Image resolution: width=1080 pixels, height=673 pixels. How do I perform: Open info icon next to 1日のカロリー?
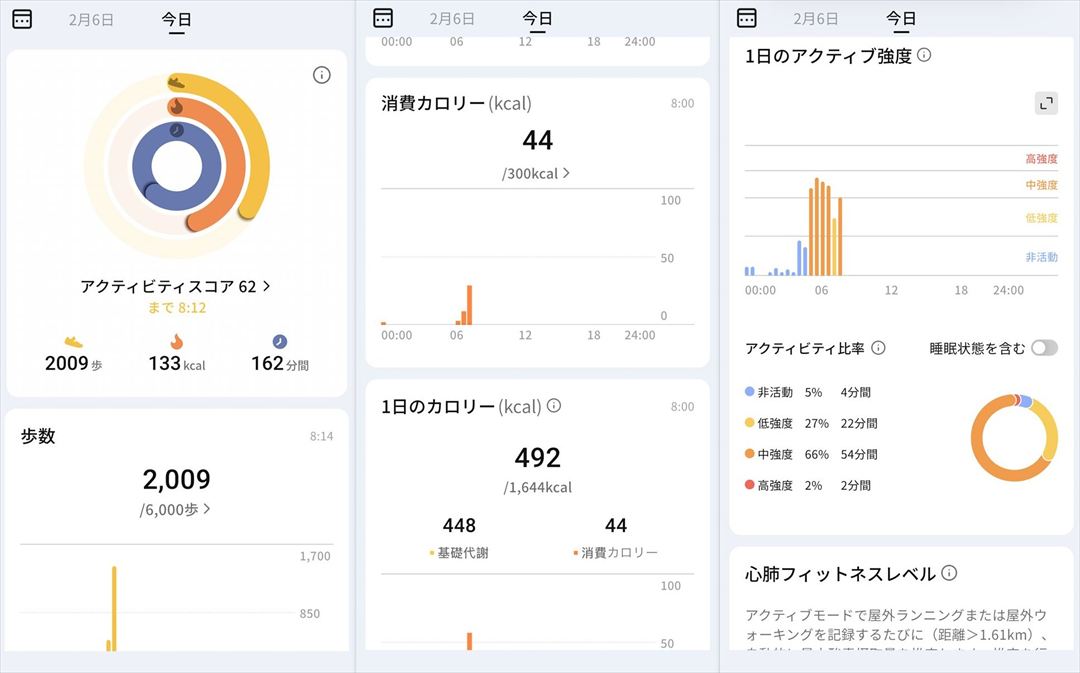coord(554,406)
